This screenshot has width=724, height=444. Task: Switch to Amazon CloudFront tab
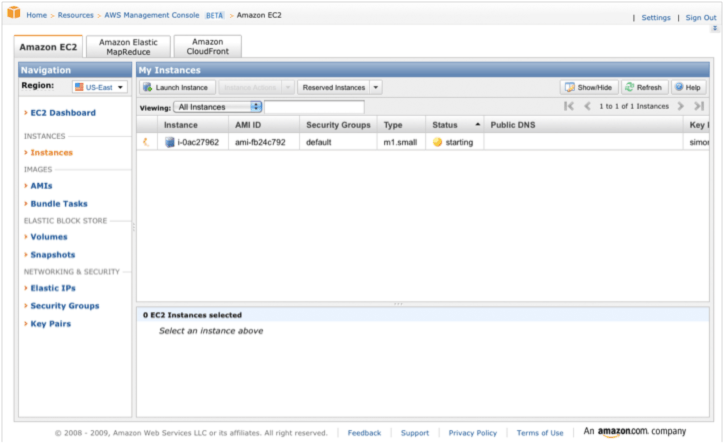click(207, 47)
